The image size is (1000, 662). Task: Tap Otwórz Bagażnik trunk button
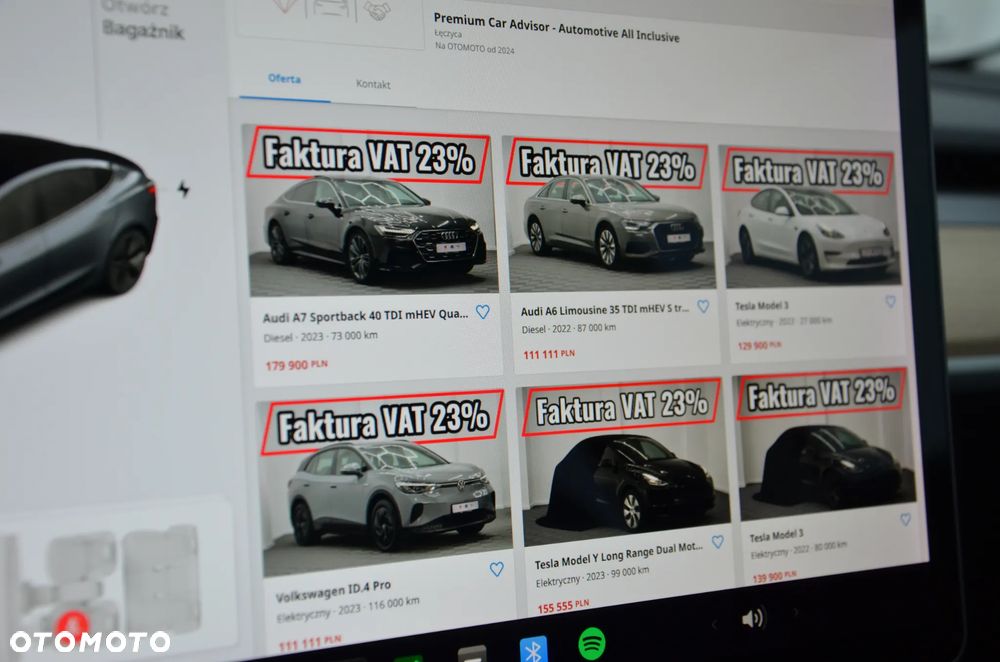(143, 19)
